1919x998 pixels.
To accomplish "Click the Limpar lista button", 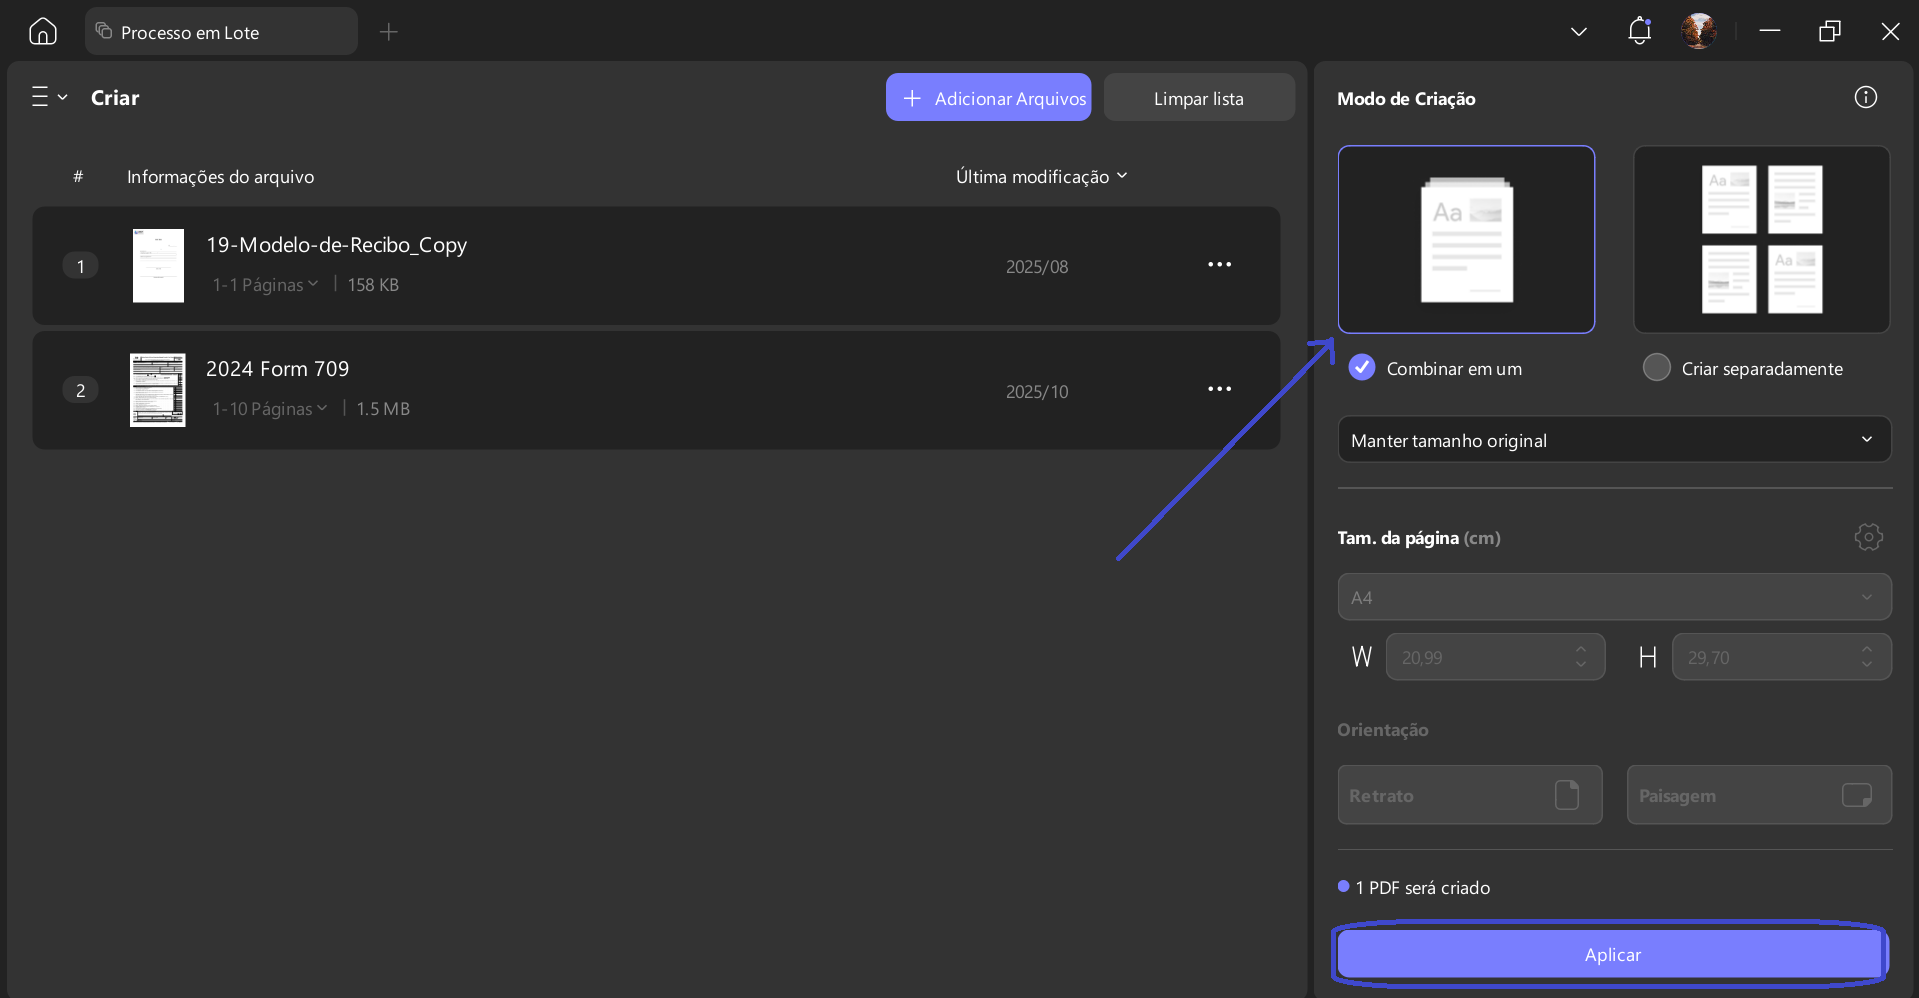I will coord(1198,98).
